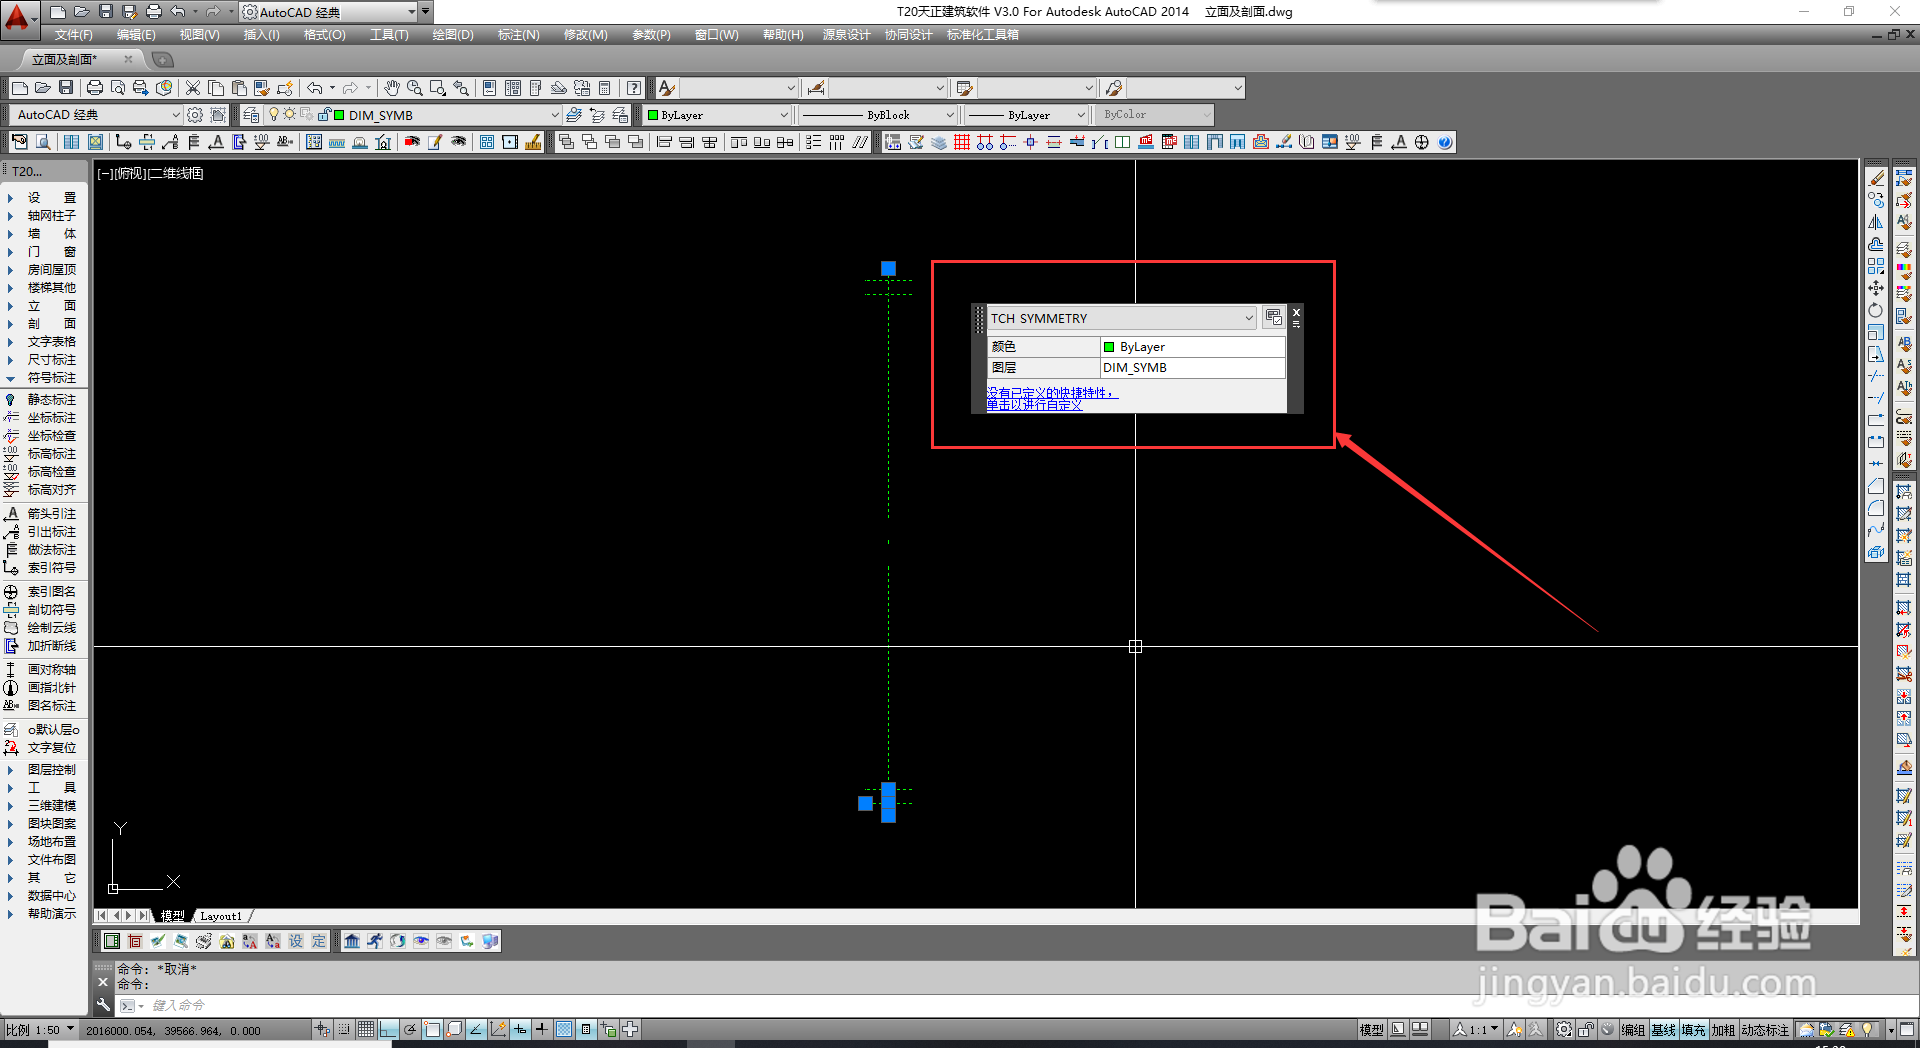Click 模型 button in status bar
Screen dimensions: 1920x1048
1372,1030
